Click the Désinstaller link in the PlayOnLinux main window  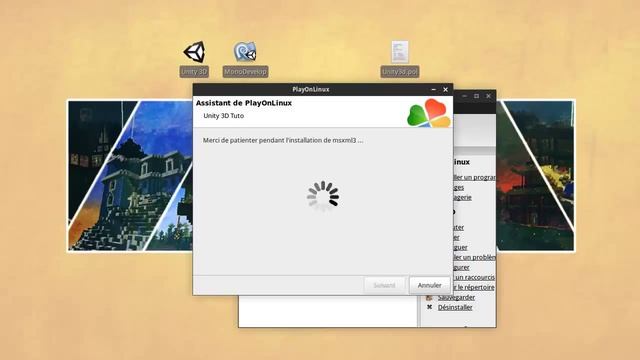[455, 307]
